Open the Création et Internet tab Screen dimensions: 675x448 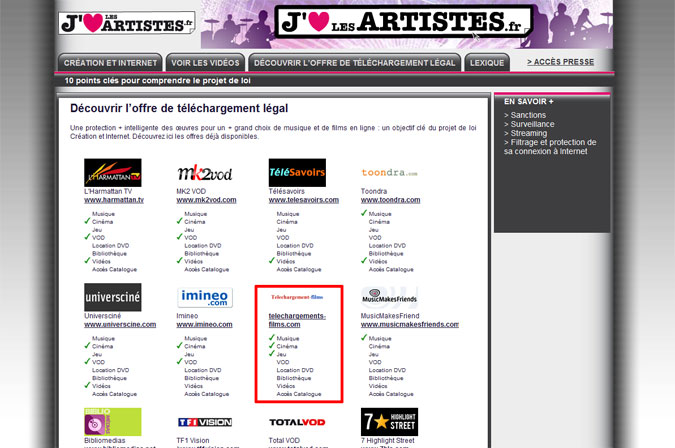(x=110, y=63)
